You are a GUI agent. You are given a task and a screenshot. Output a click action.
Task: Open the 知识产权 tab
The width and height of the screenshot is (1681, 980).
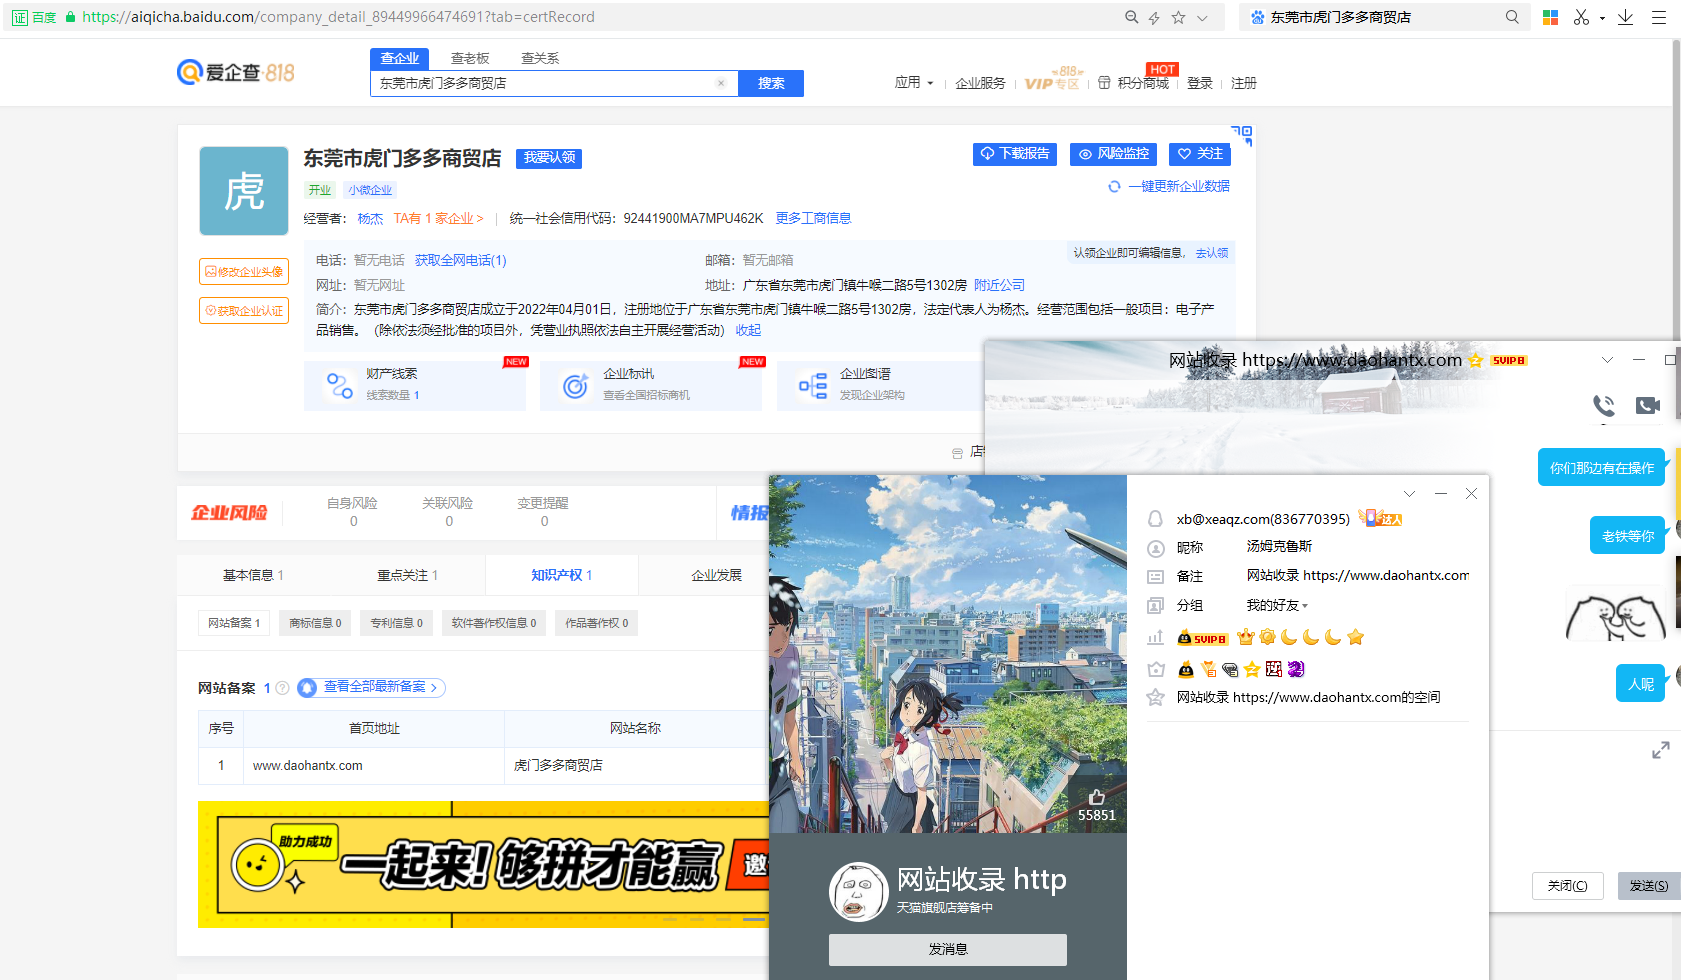pyautogui.click(x=561, y=575)
